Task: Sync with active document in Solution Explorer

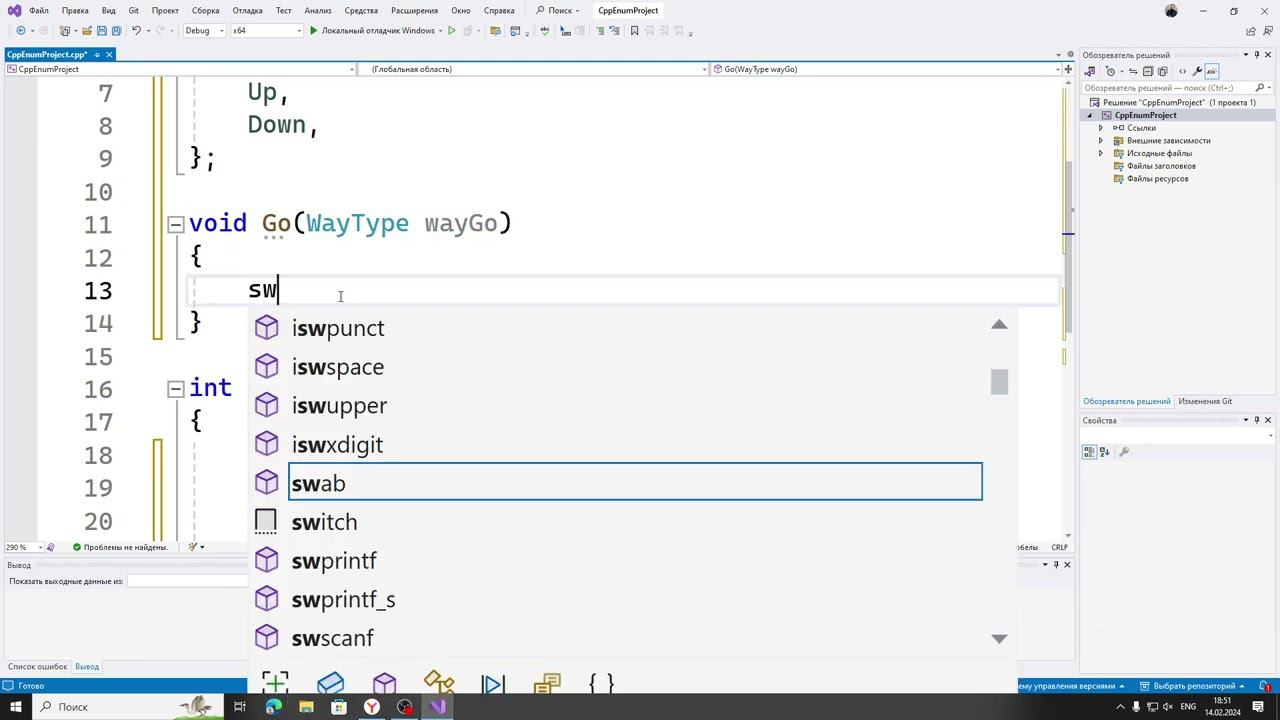Action: pyautogui.click(x=1134, y=71)
